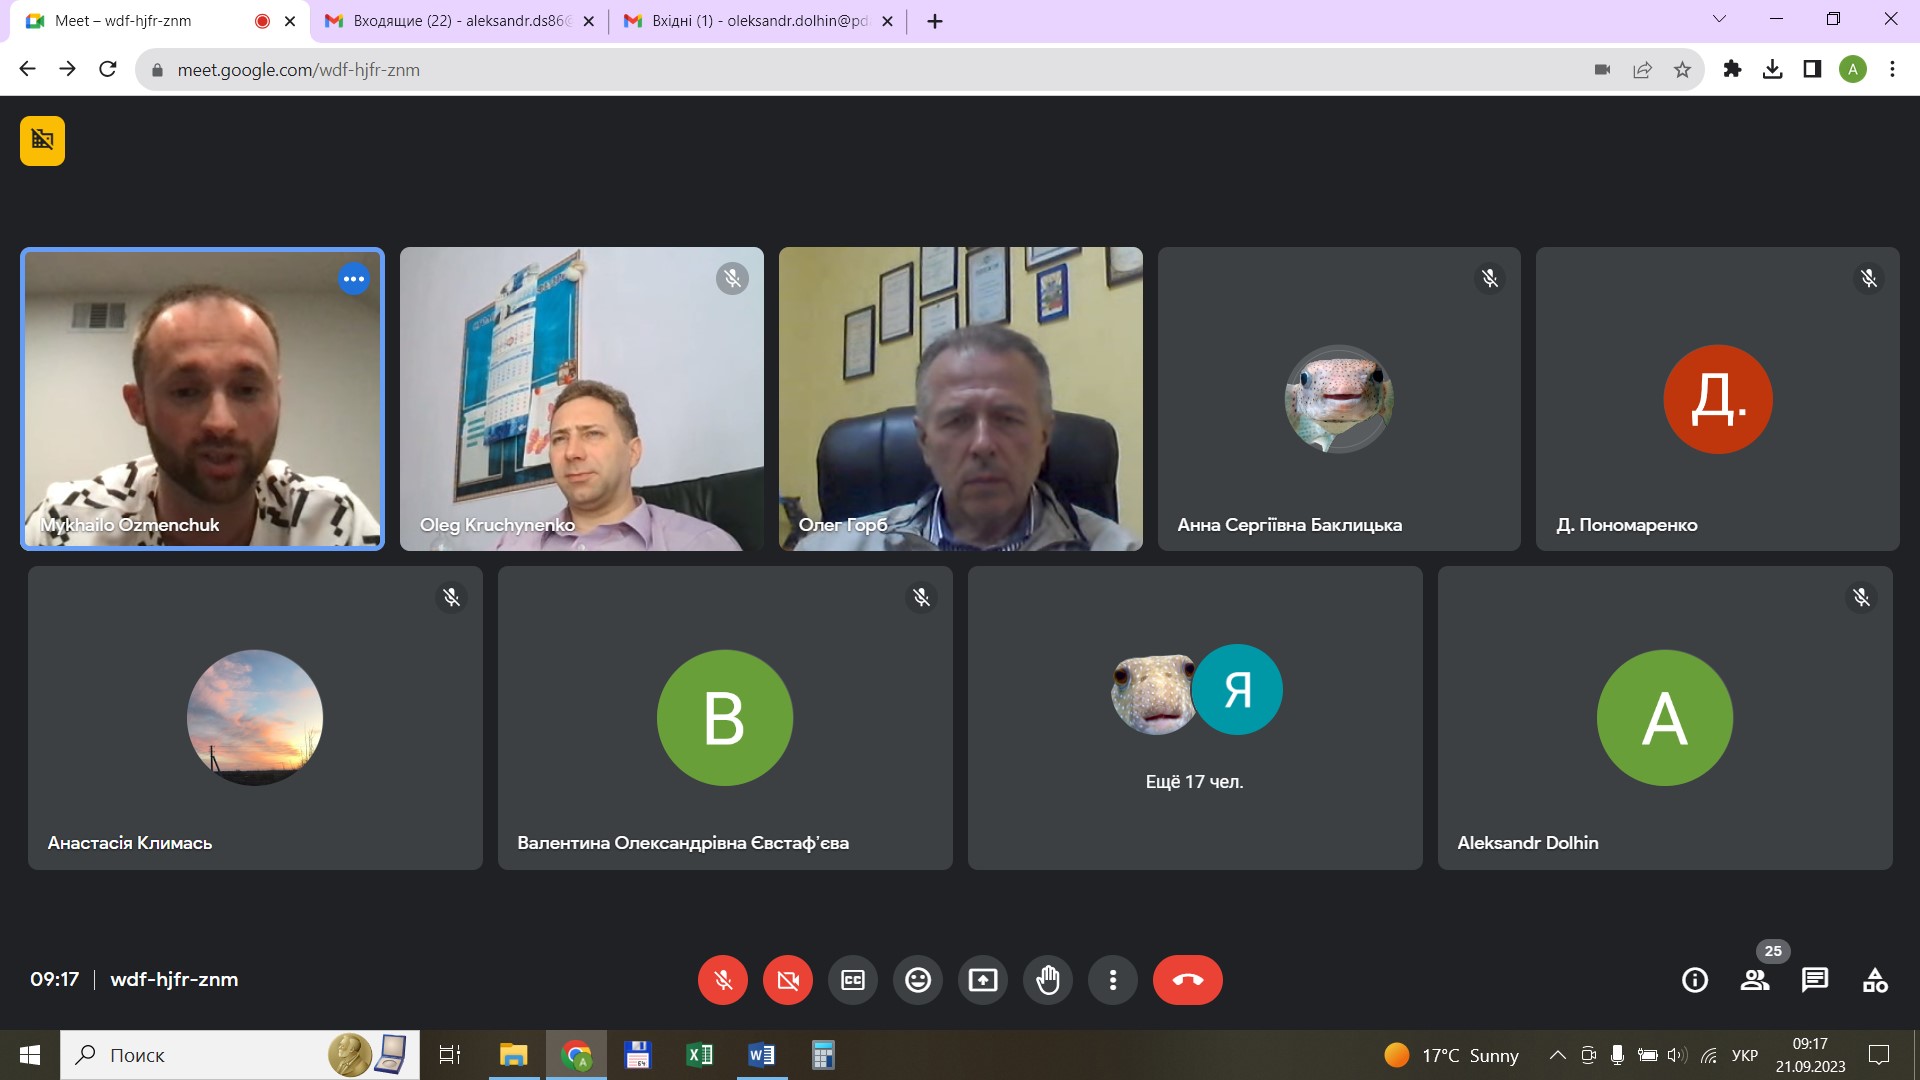The width and height of the screenshot is (1920, 1080).
Task: Click Д. Пономаренко's red avatar
Action: [1718, 399]
